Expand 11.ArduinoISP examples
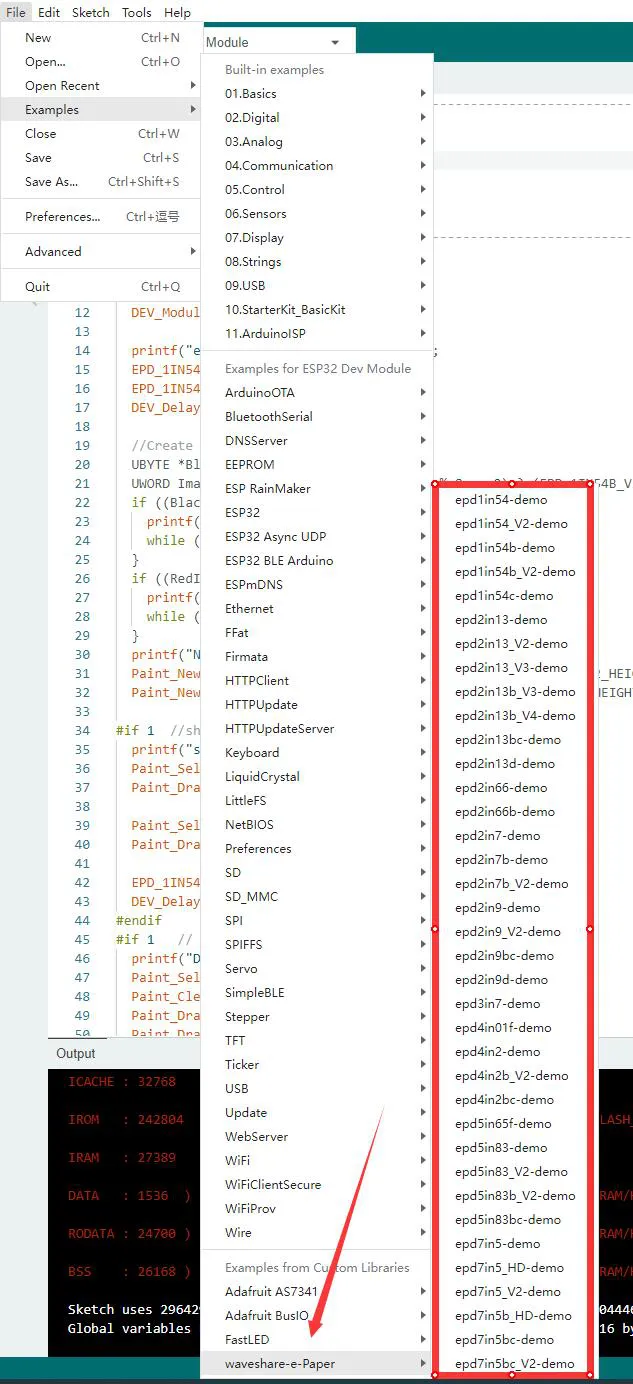This screenshot has height=1384, width=633. pos(317,334)
